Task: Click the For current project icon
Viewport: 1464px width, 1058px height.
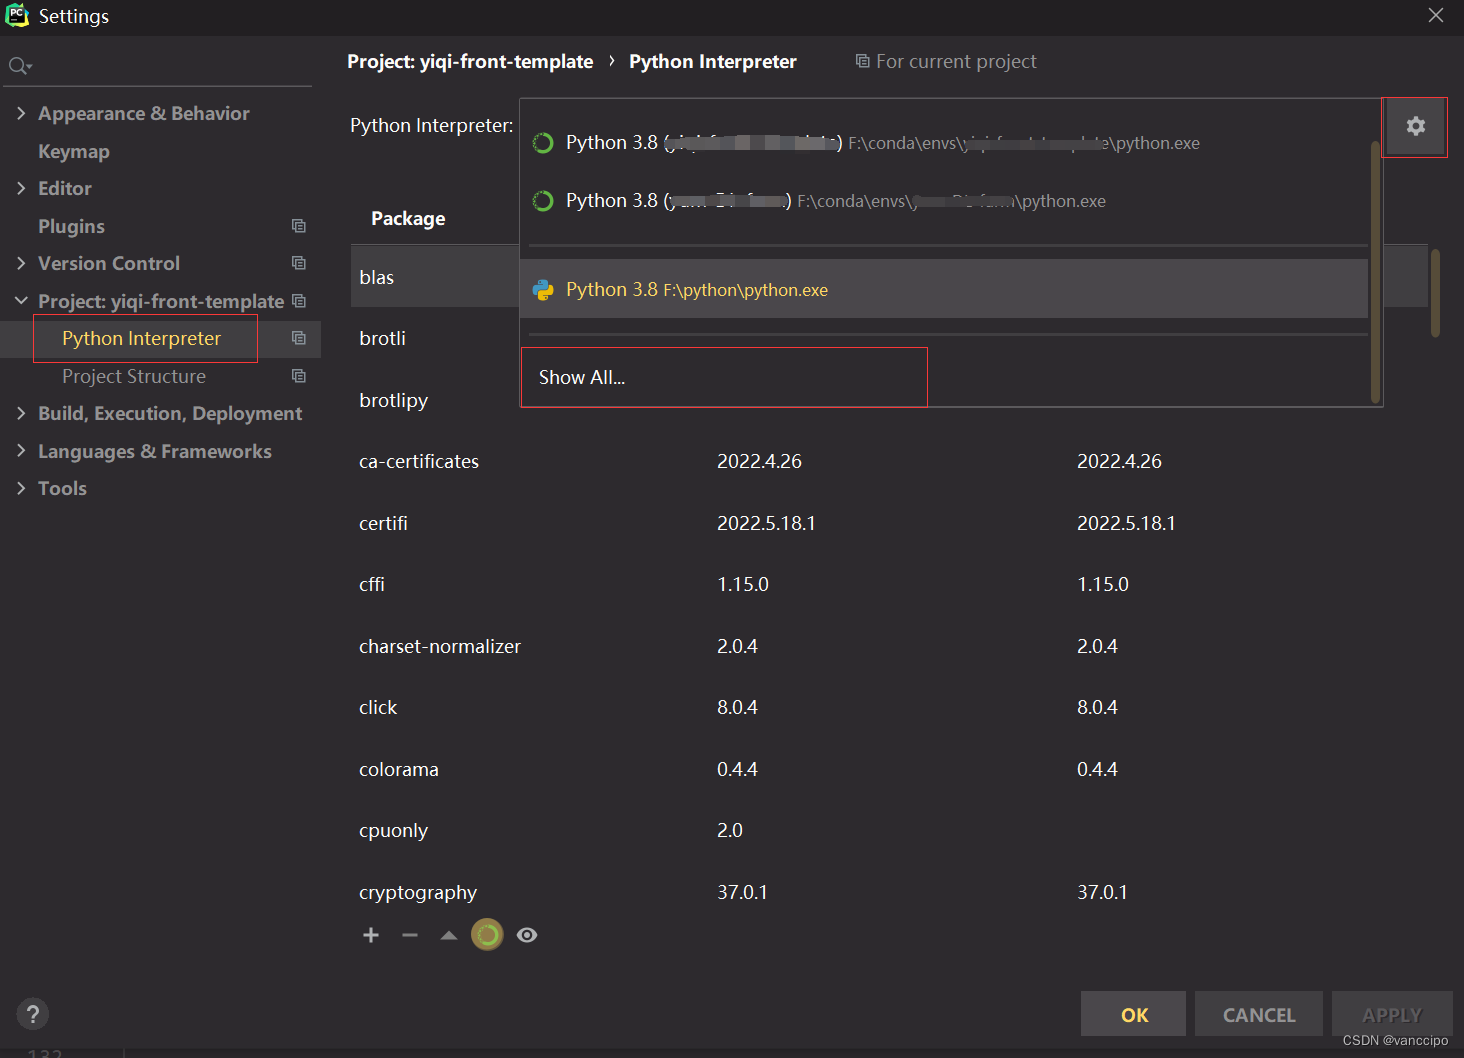Action: coord(862,61)
